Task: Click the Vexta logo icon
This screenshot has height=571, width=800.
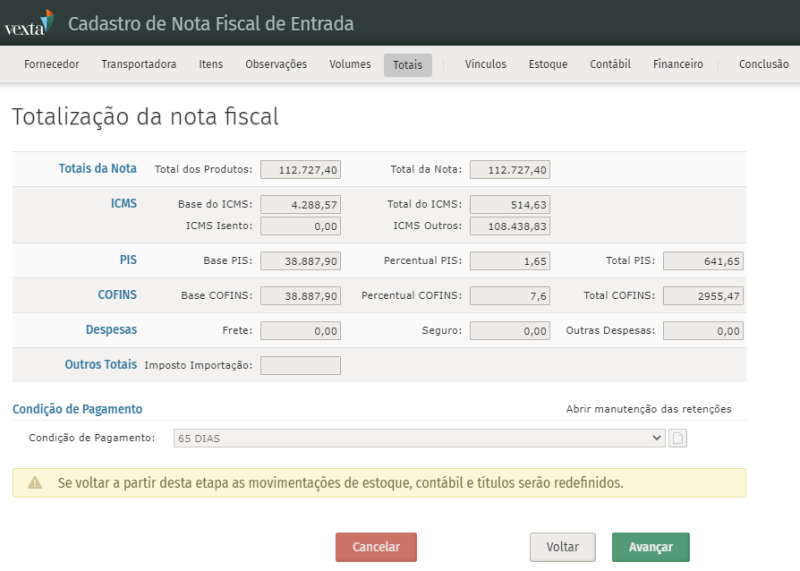Action: pyautogui.click(x=29, y=24)
